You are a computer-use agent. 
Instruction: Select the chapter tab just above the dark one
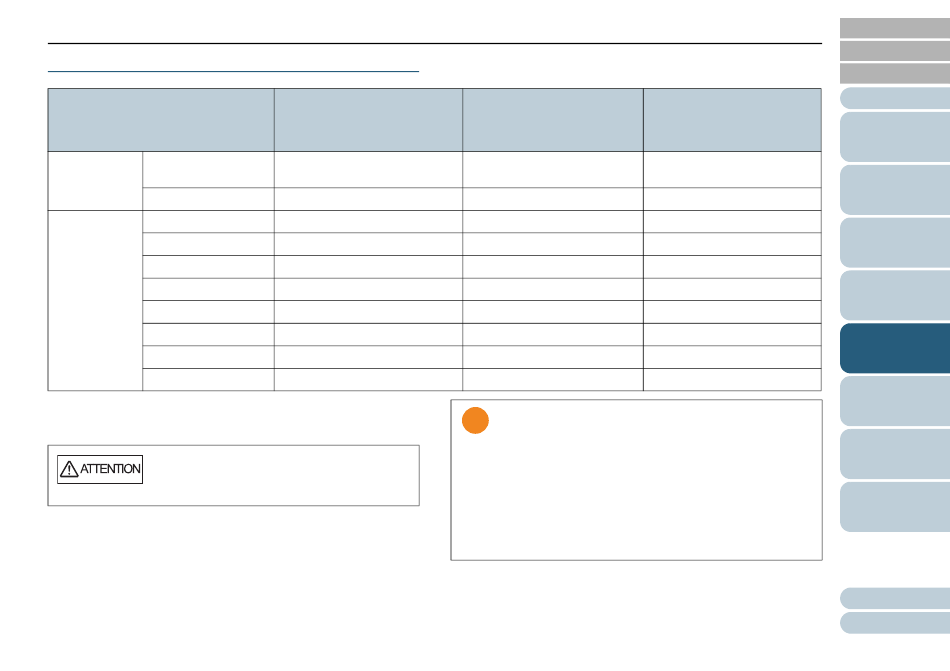tap(895, 295)
